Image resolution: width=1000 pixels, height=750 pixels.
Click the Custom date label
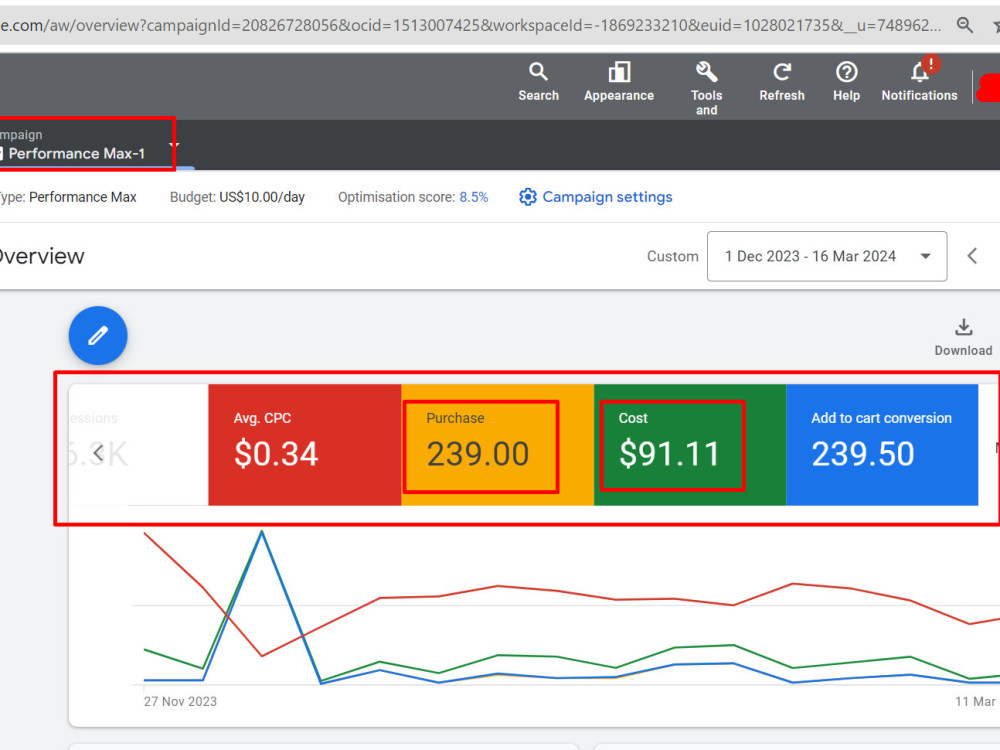[x=672, y=256]
